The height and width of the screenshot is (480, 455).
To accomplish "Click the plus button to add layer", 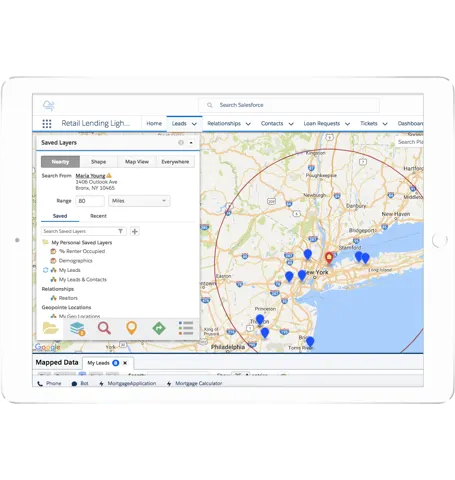I will click(135, 231).
